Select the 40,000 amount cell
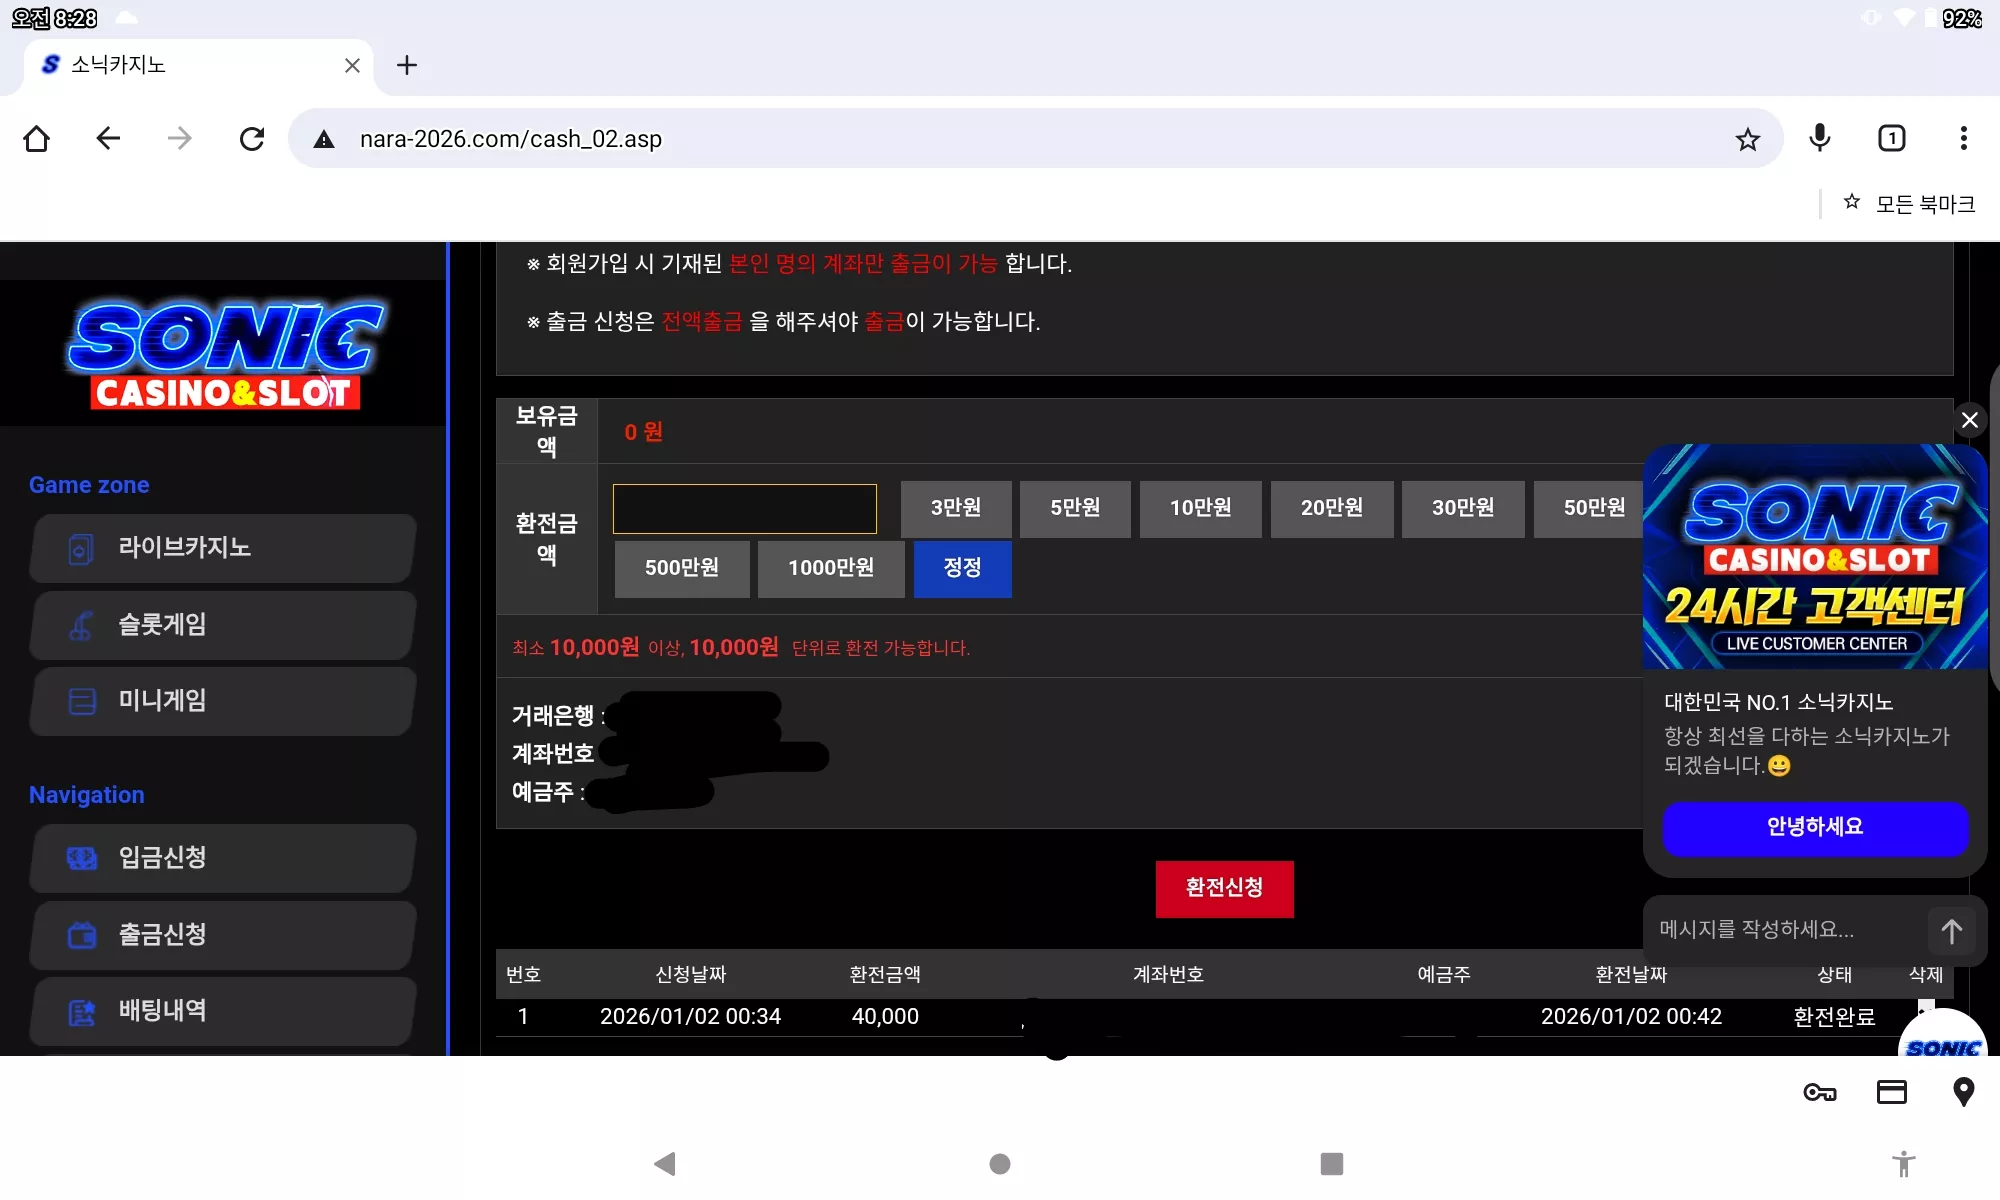The image size is (2000, 1200). tap(885, 1017)
